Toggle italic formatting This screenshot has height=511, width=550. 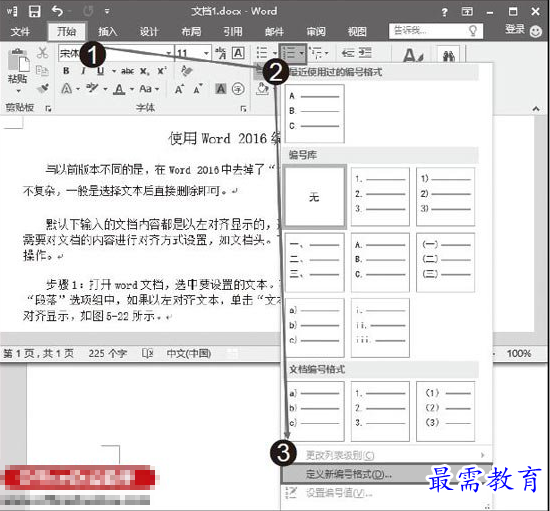83,71
